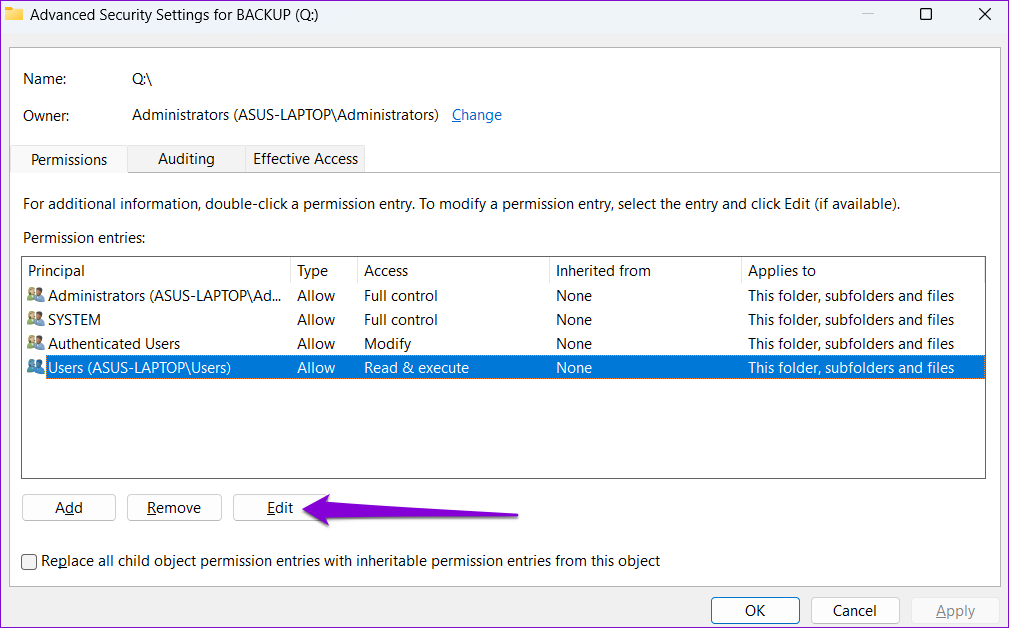Enable Replace all child object permission entries checkbox

coord(29,562)
